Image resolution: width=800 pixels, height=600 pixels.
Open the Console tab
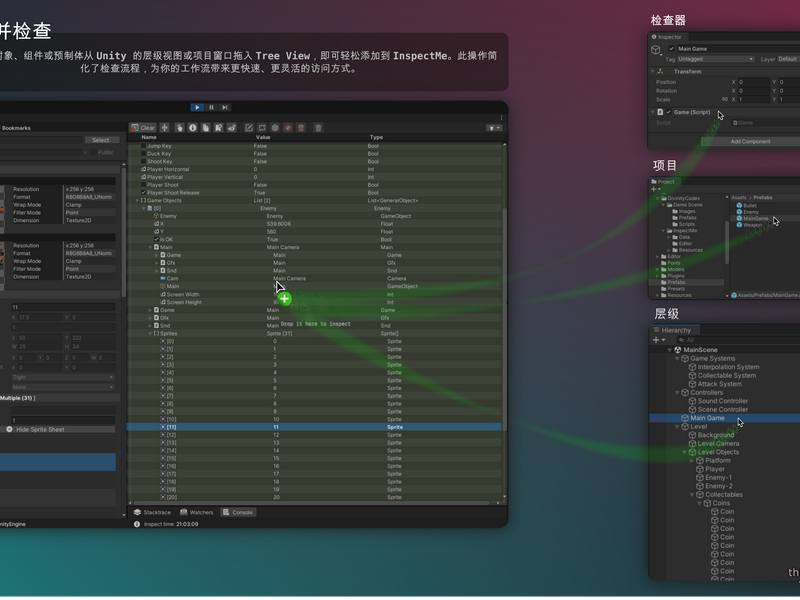tap(238, 513)
